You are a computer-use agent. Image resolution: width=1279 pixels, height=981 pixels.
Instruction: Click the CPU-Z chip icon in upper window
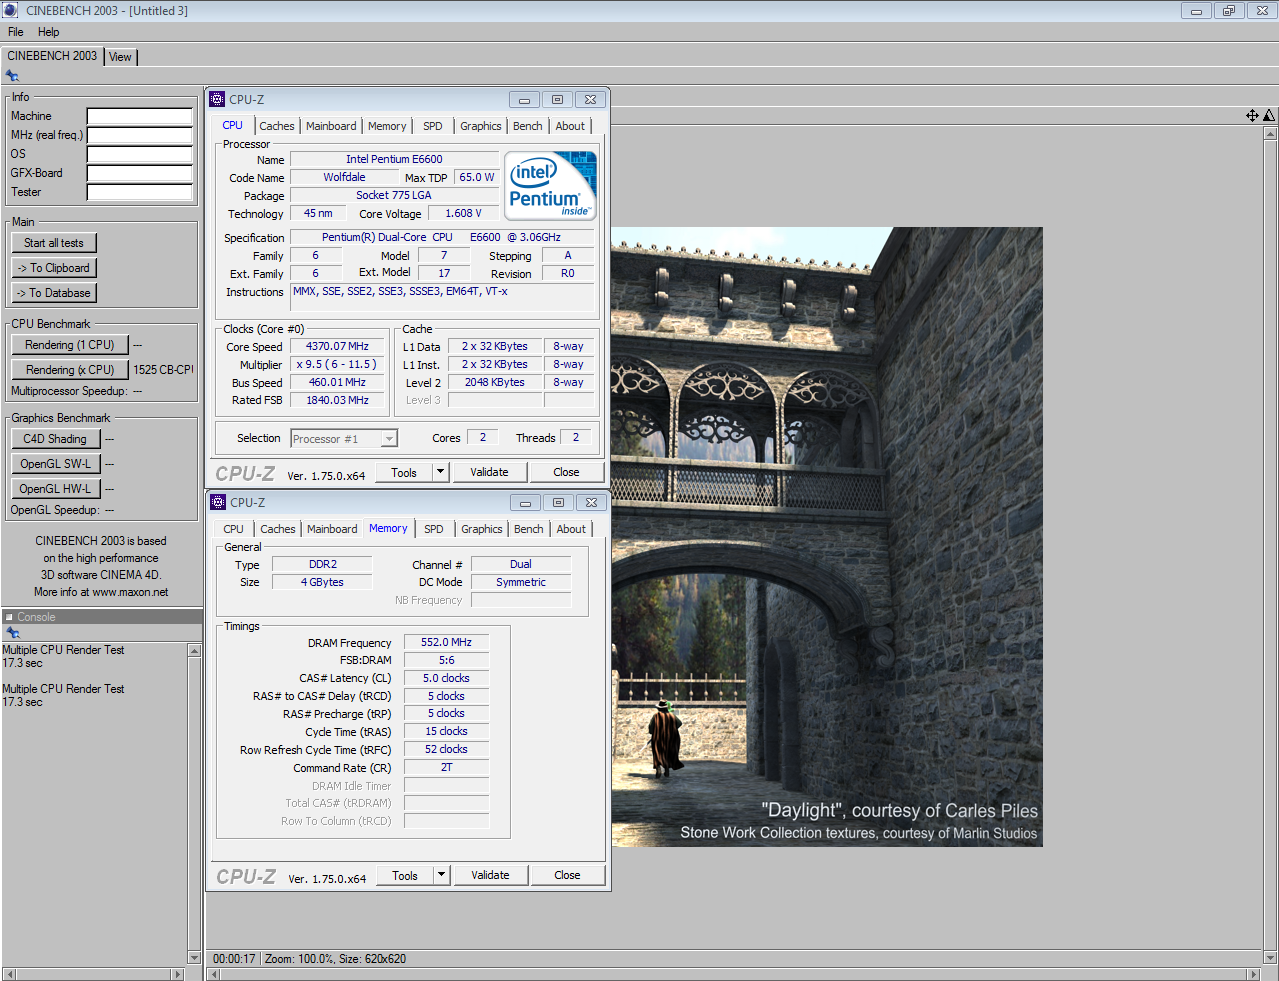click(x=217, y=99)
